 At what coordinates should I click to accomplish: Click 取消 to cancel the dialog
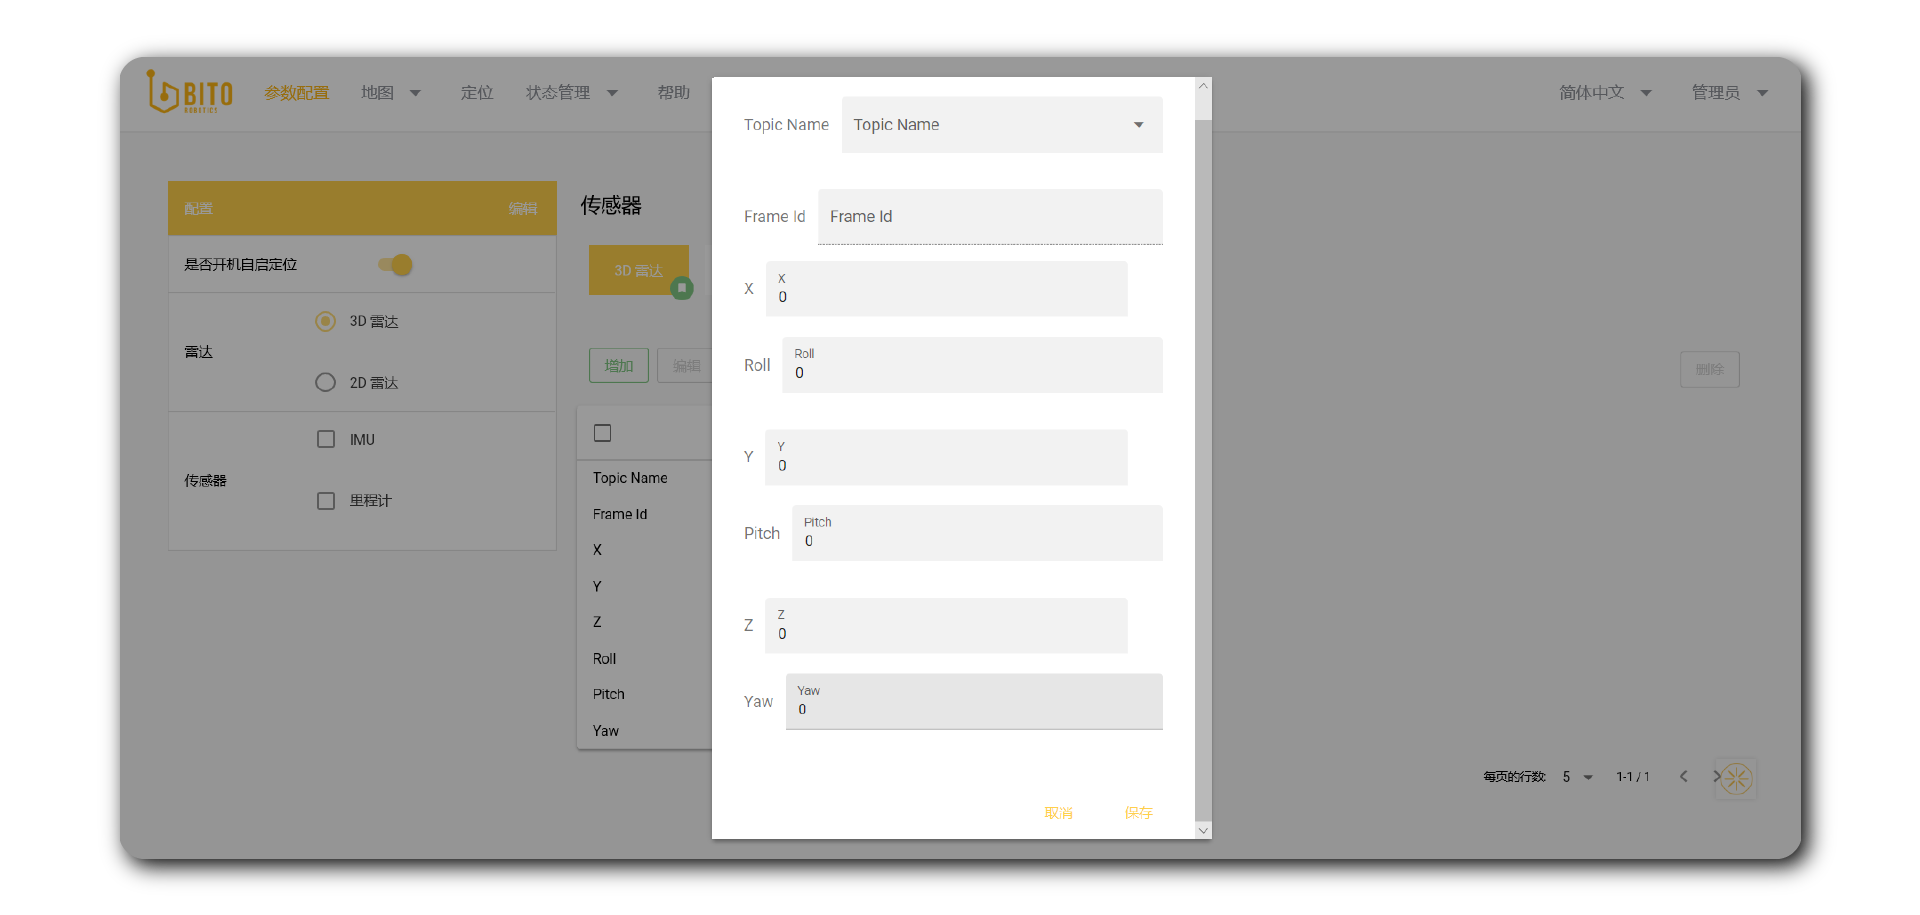click(x=1058, y=813)
